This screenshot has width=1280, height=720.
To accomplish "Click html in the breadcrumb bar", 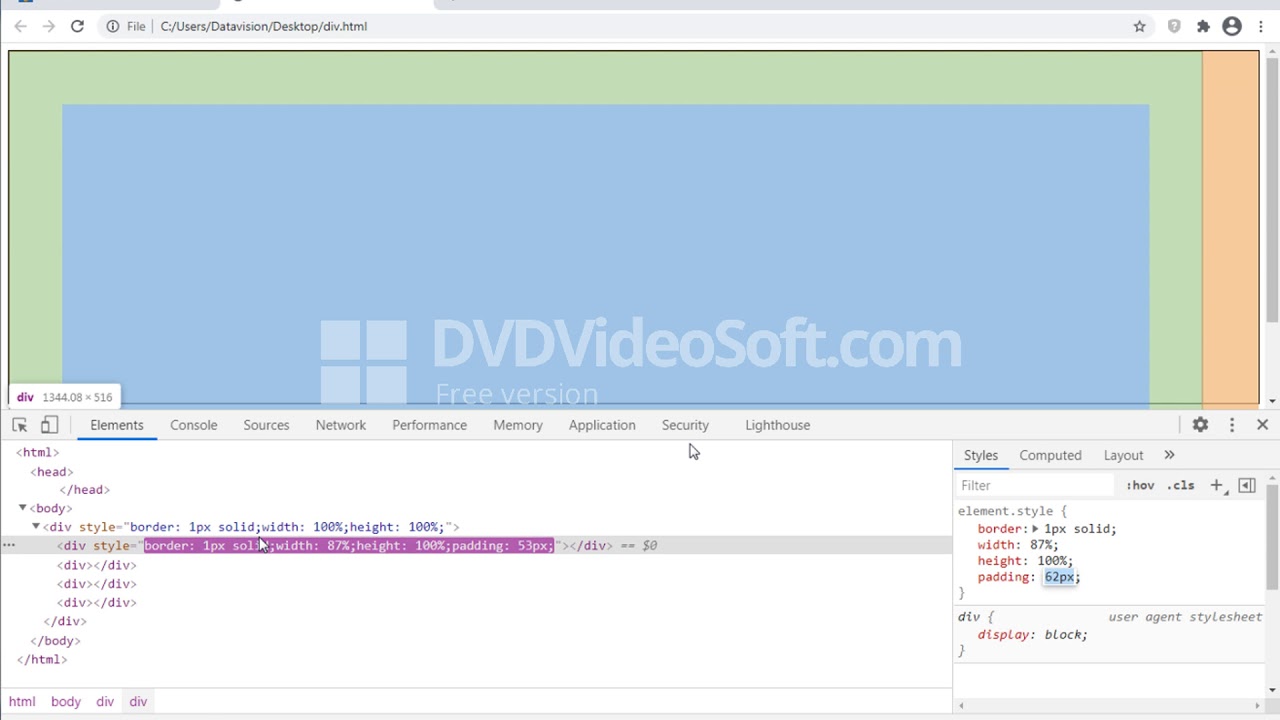I will coord(22,702).
